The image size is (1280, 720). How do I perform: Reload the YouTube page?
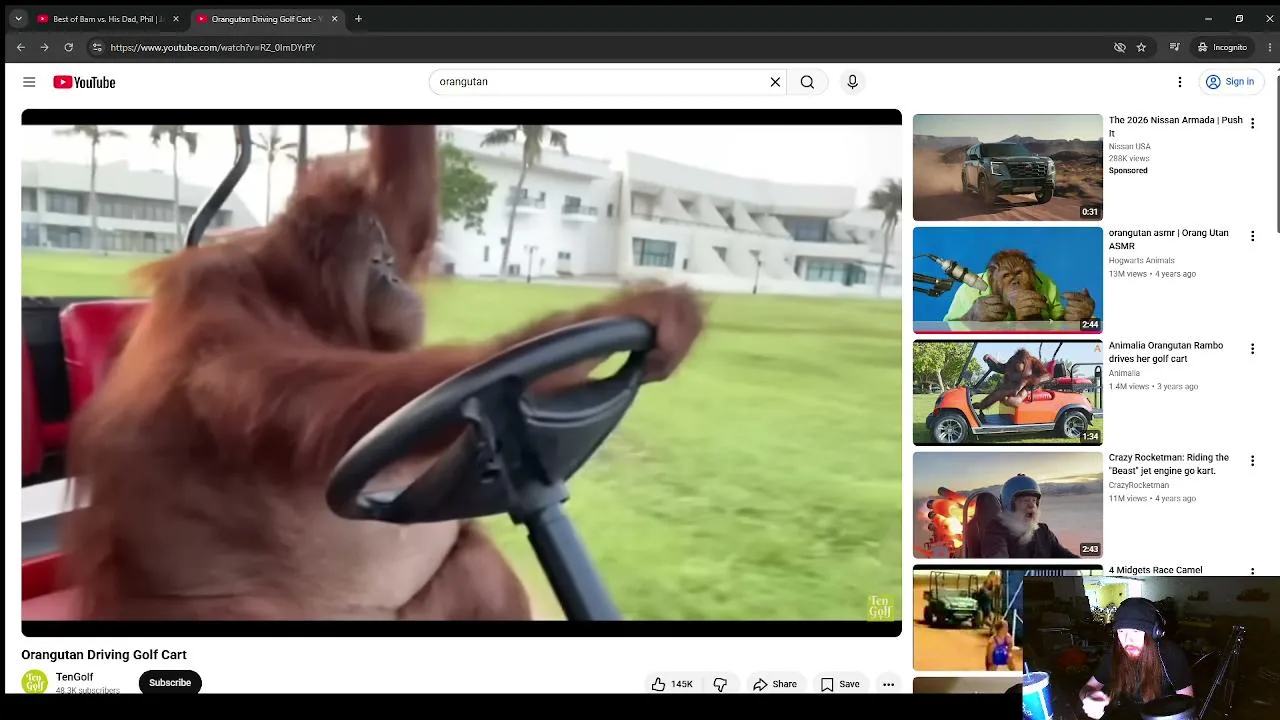pos(68,47)
